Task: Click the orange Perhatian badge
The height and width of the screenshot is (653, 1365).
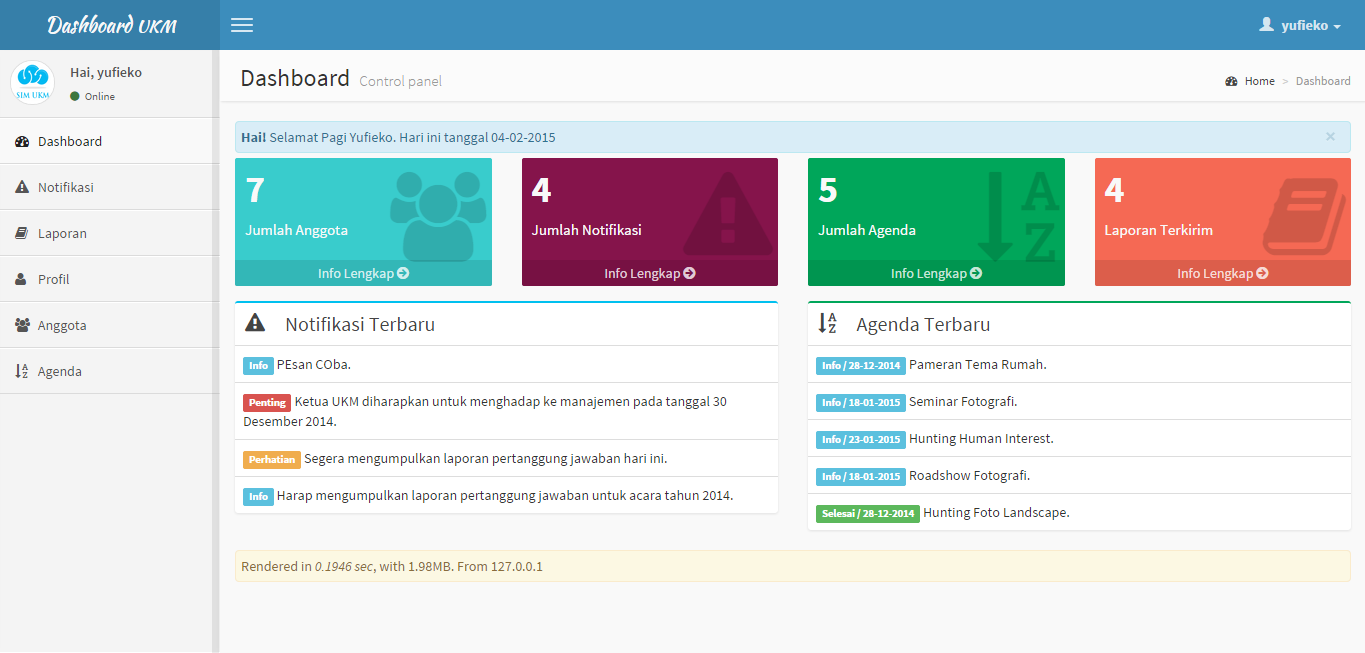Action: (272, 460)
